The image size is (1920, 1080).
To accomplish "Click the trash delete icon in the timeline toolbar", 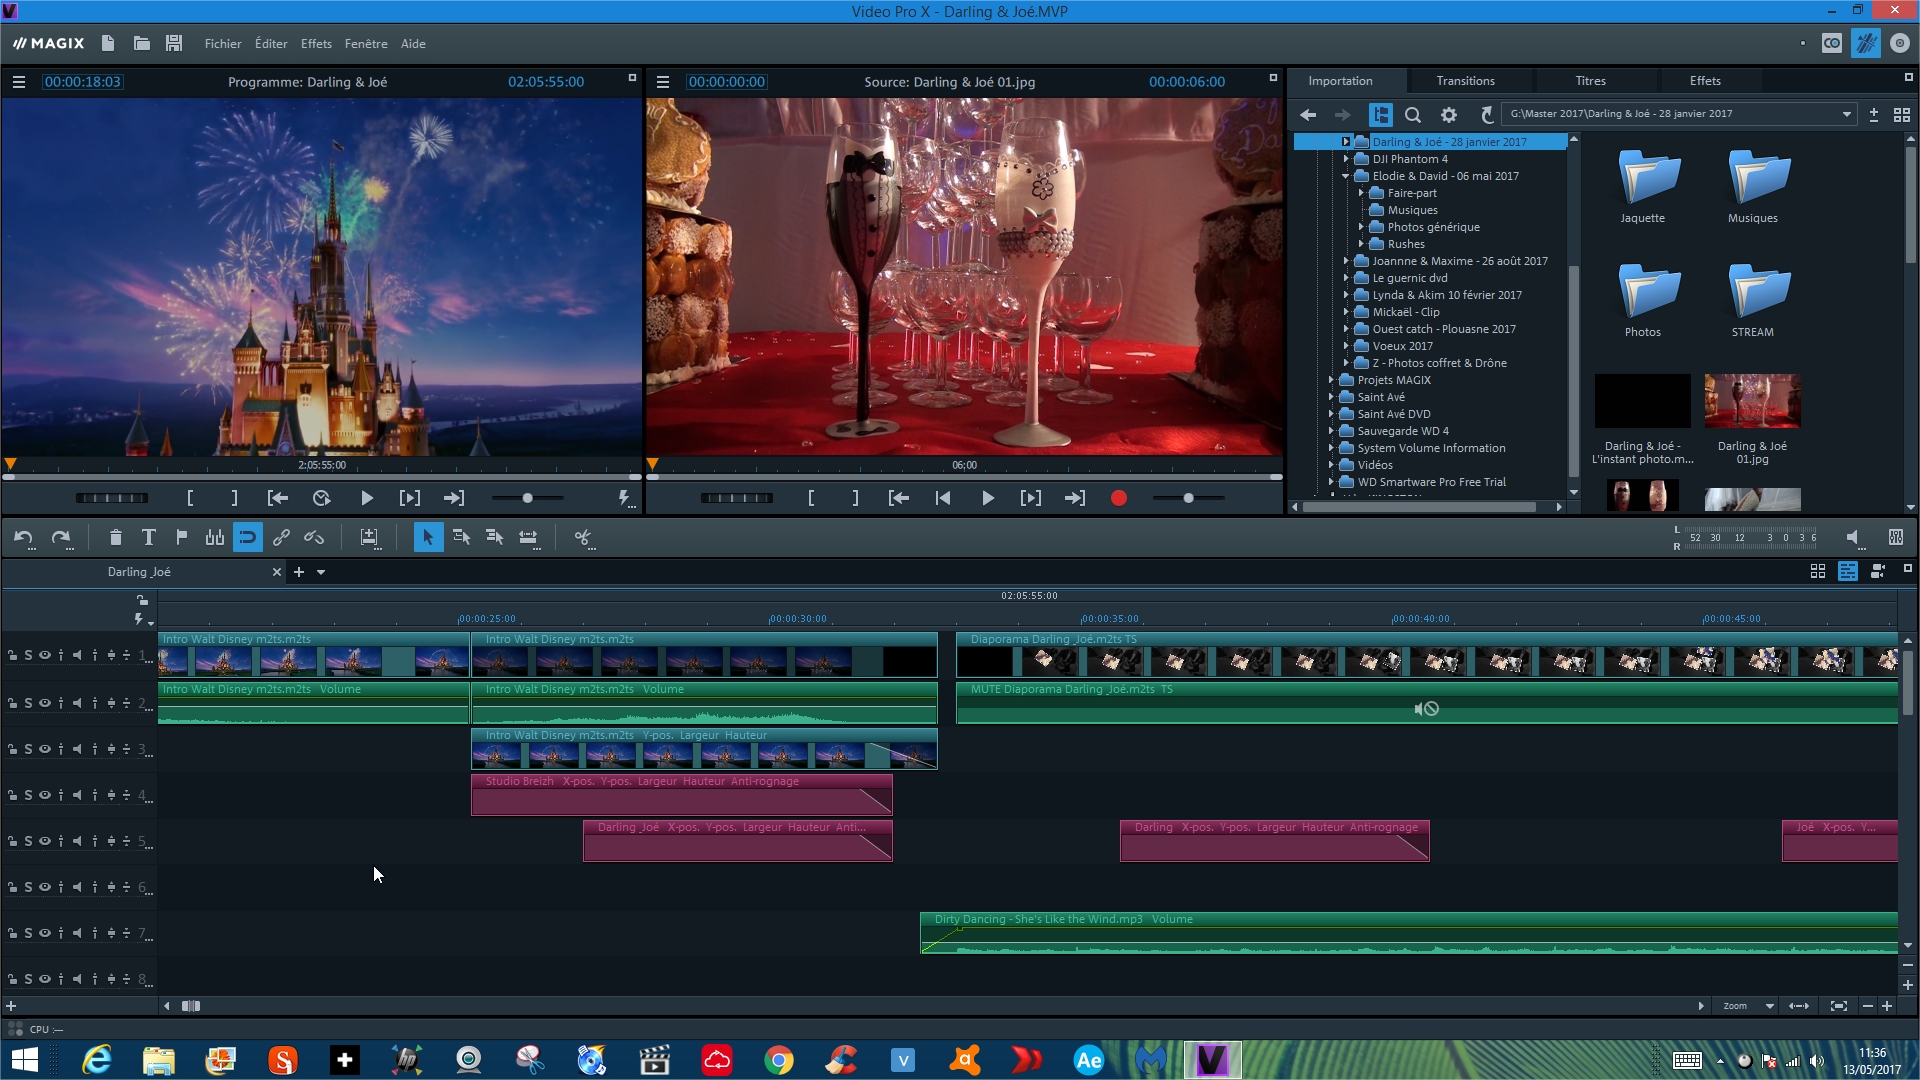I will [x=115, y=538].
